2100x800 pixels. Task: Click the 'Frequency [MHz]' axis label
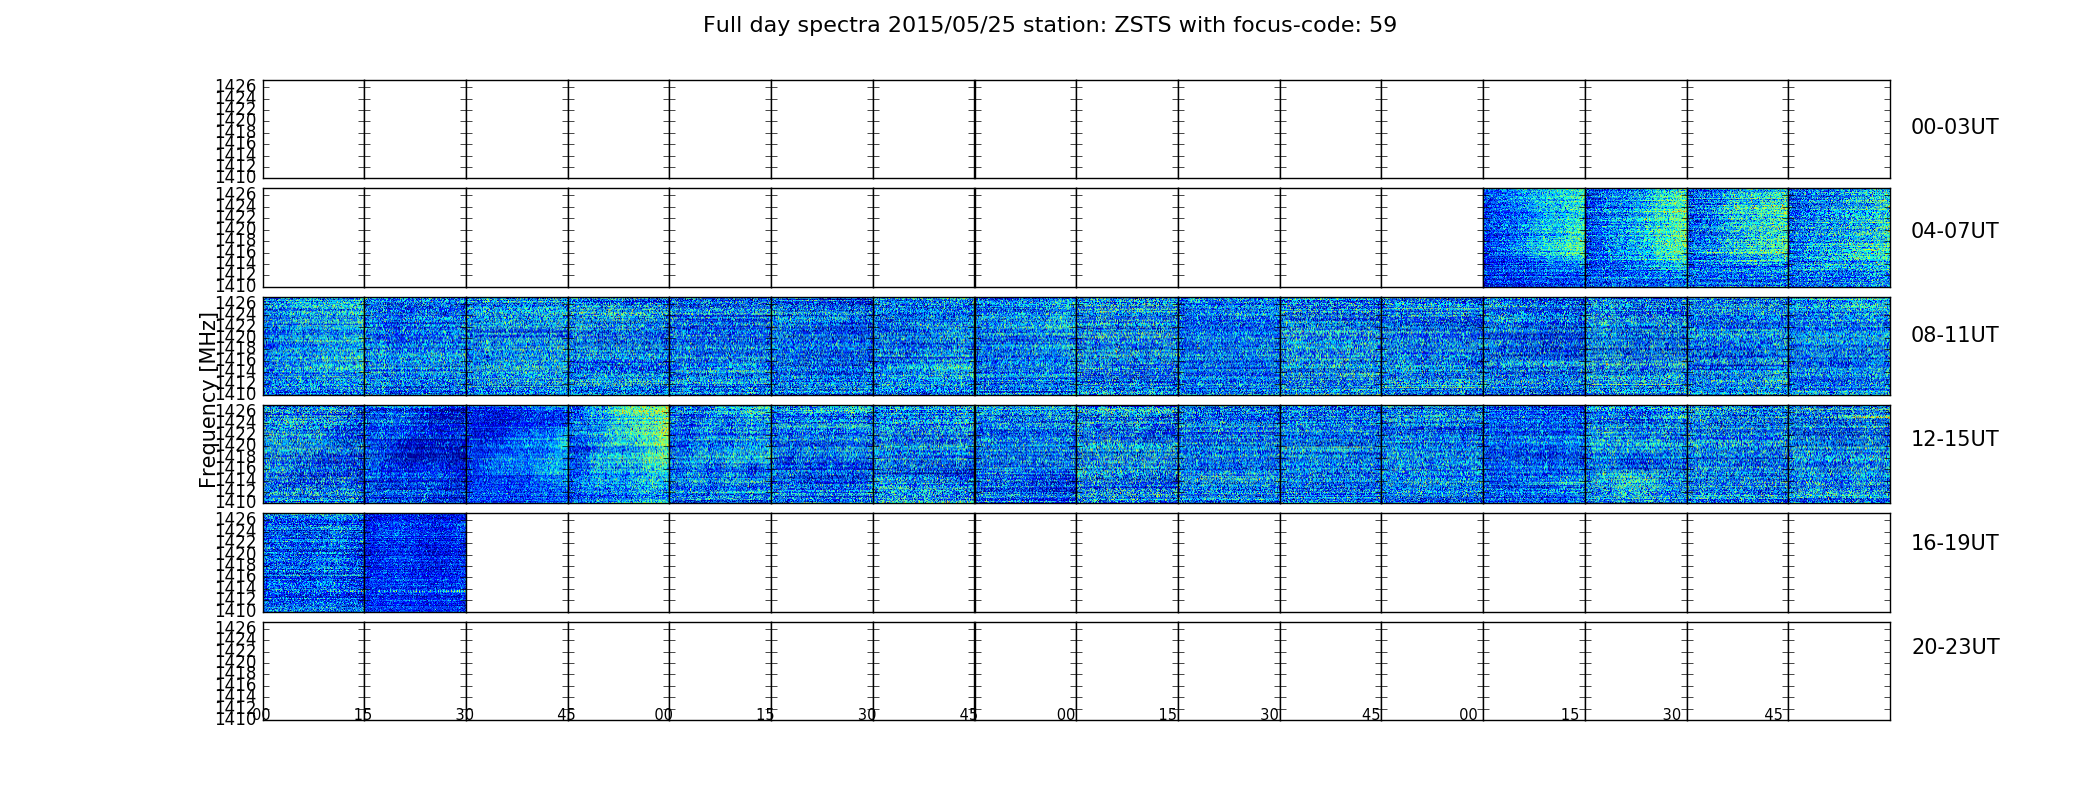pyautogui.click(x=208, y=400)
